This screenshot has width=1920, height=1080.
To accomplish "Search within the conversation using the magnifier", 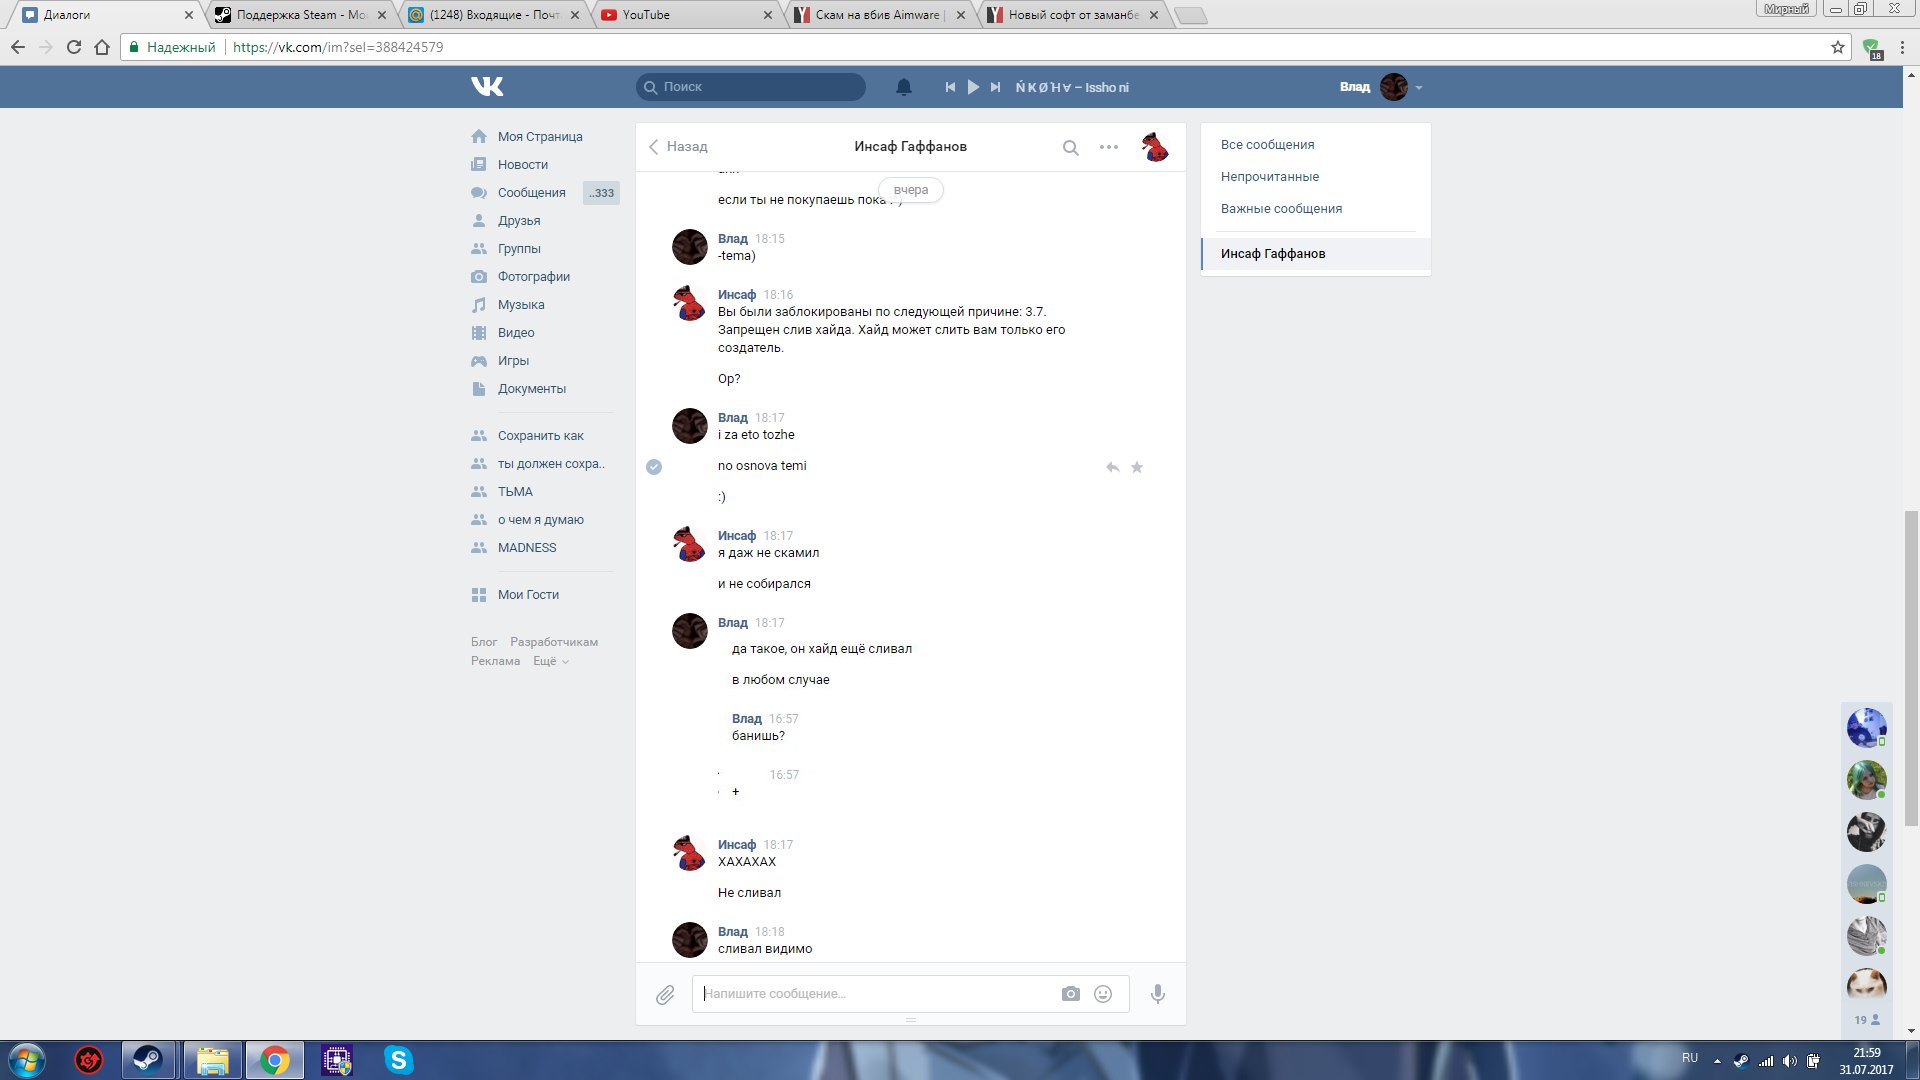I will click(1070, 148).
